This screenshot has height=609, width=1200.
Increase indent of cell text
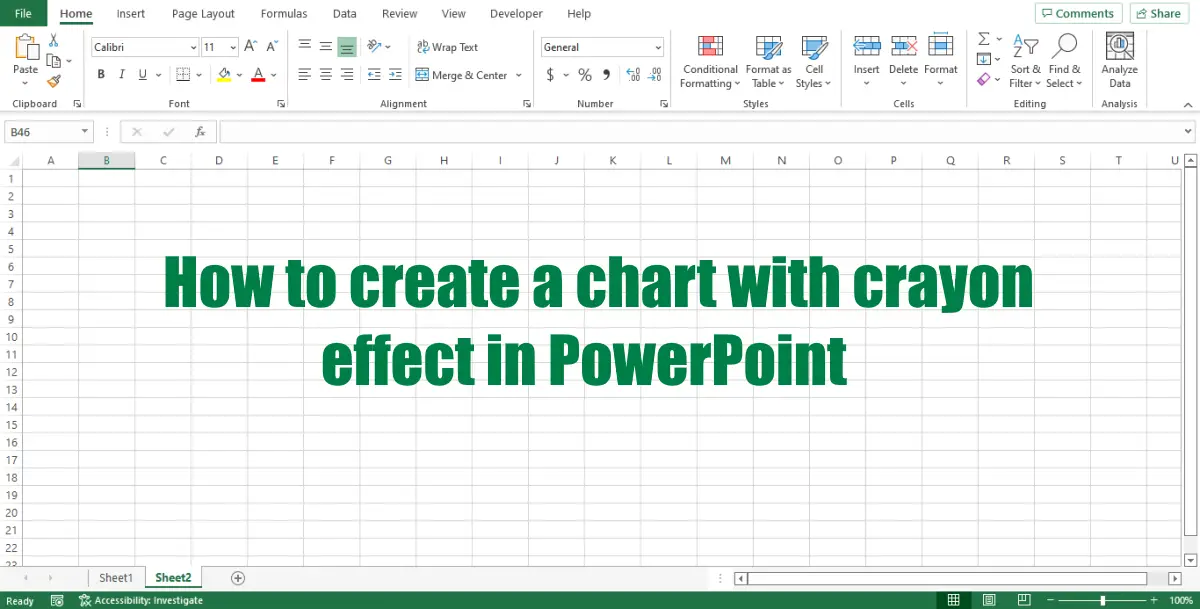click(x=395, y=75)
